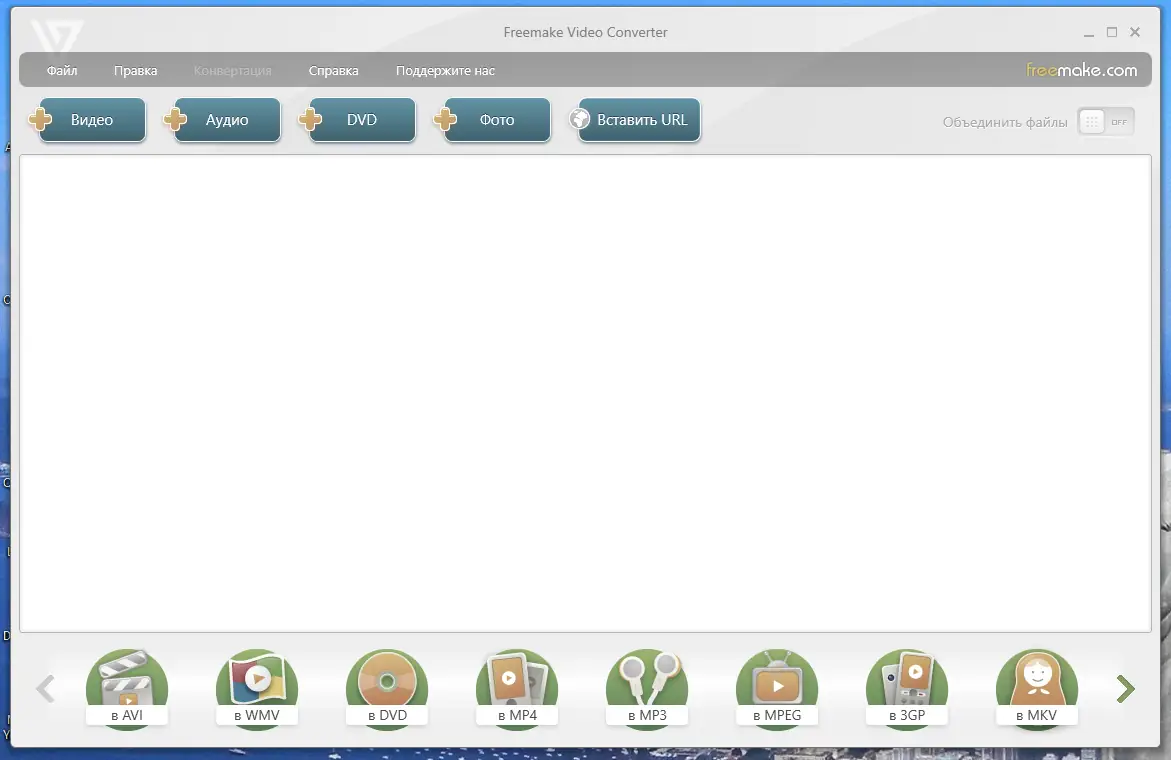Open the Правка menu
Image resolution: width=1171 pixels, height=760 pixels.
[x=135, y=70]
